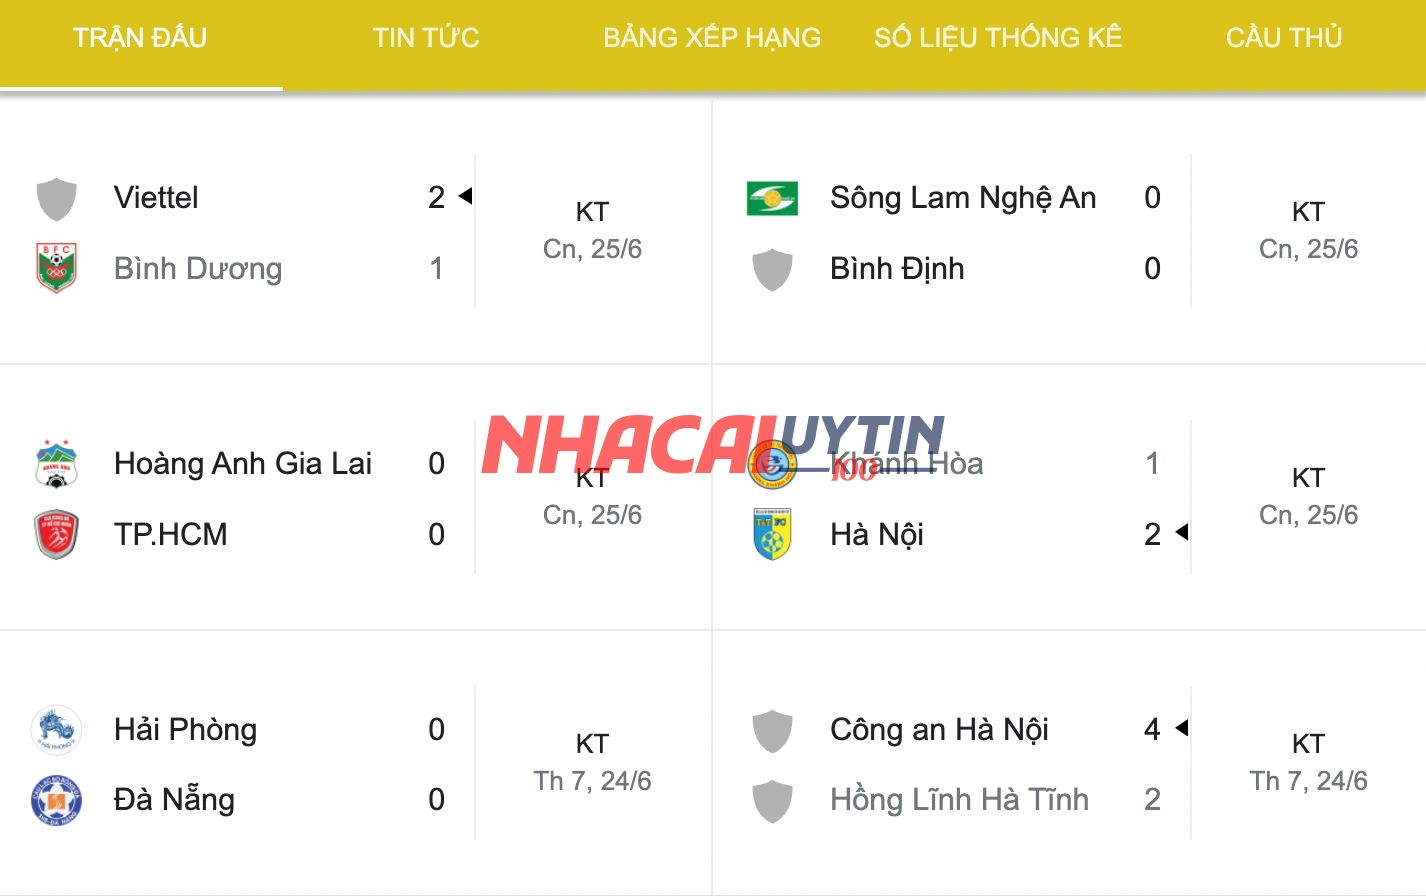The height and width of the screenshot is (896, 1426).
Task: Click the KT status of Hải Phòng match
Action: (x=593, y=744)
